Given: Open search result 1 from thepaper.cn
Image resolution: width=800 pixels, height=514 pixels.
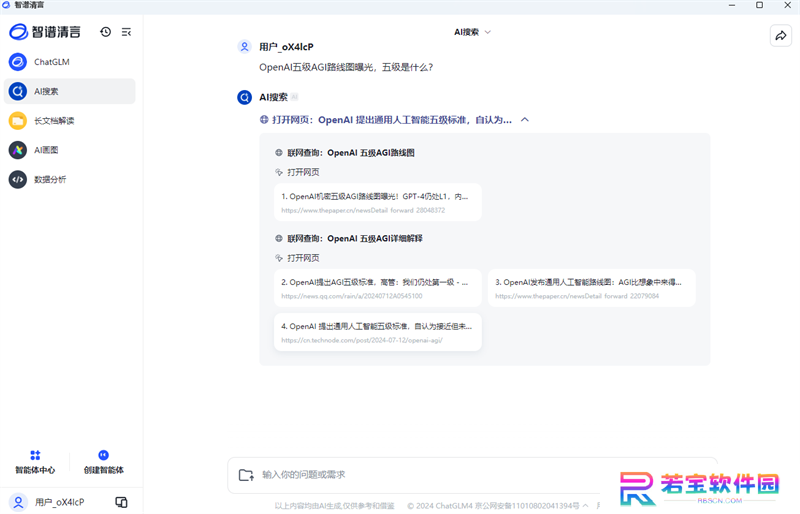Looking at the screenshot, I should (x=378, y=203).
